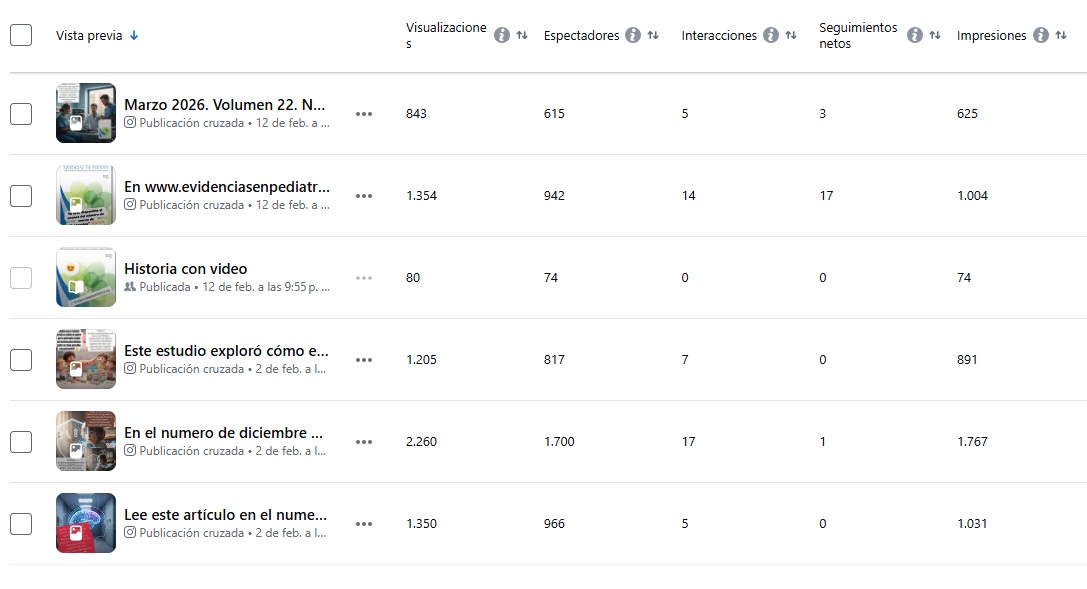
Task: Click the info icon next to Interacciones
Action: (770, 35)
